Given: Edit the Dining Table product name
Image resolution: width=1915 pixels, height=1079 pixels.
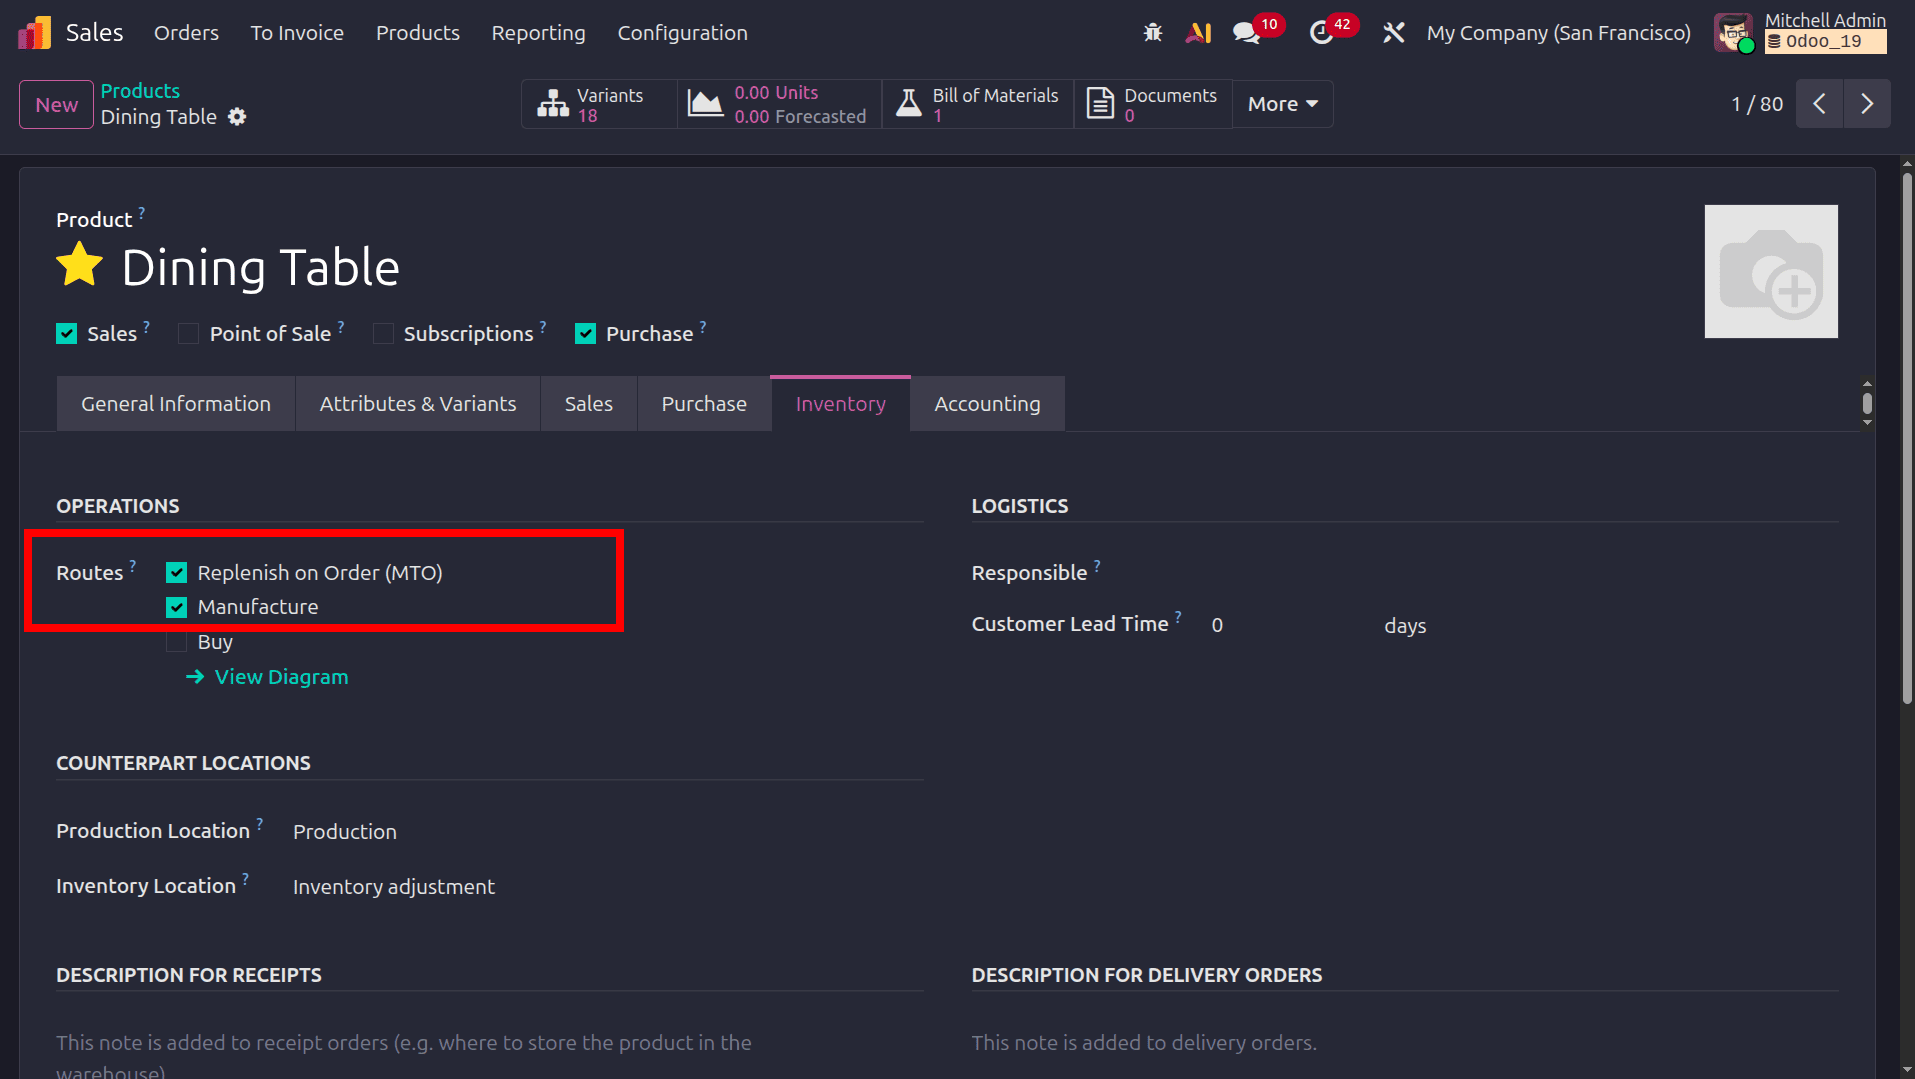Looking at the screenshot, I should tap(261, 267).
